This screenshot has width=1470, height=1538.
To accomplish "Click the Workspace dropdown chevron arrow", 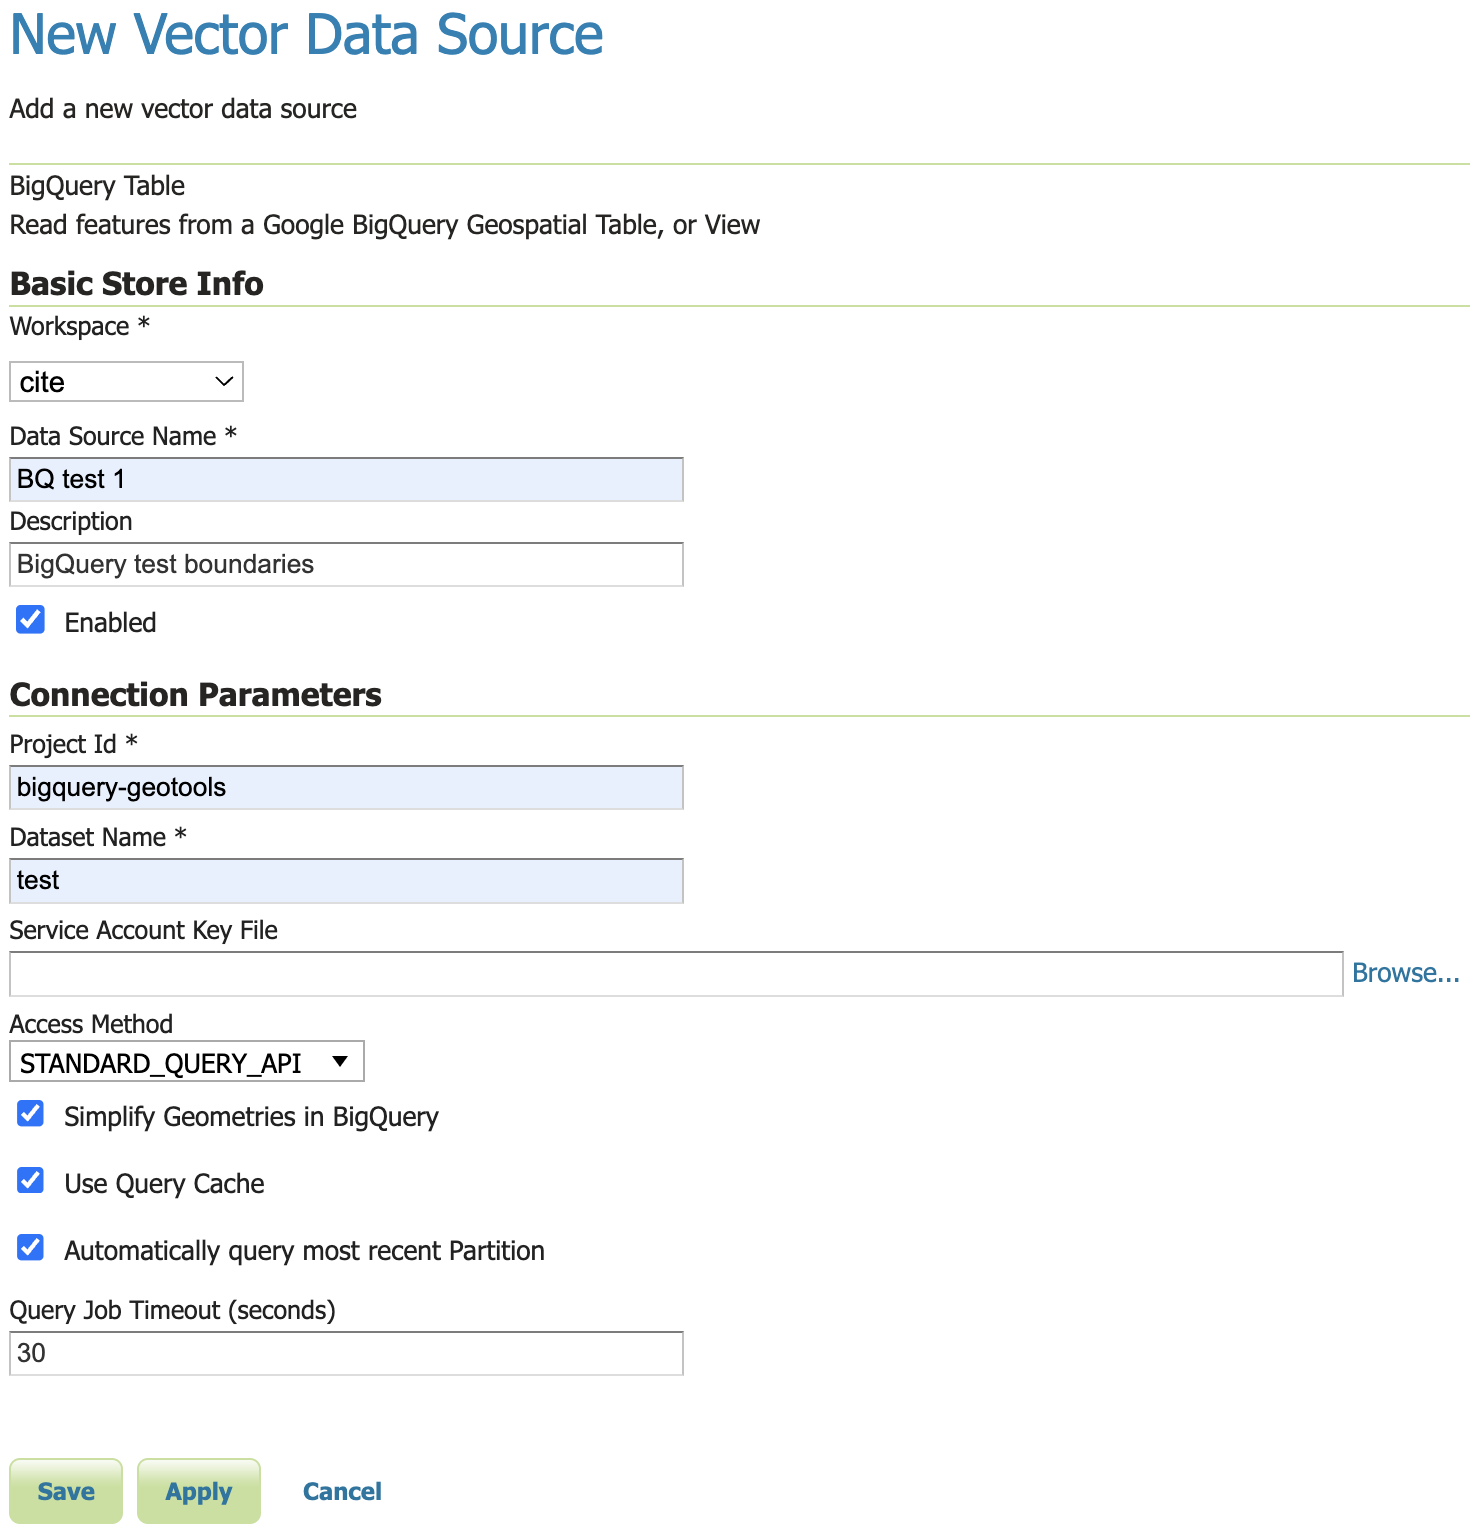I will pos(224,382).
